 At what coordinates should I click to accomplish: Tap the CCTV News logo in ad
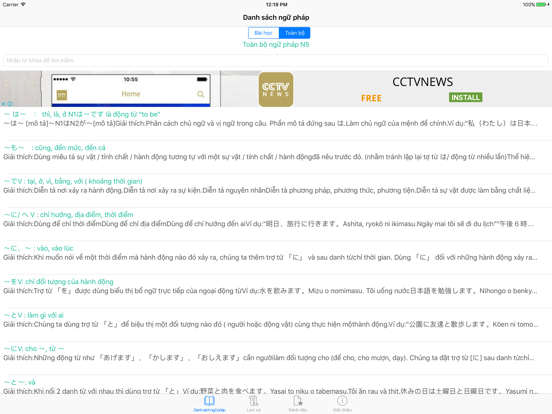(x=276, y=89)
